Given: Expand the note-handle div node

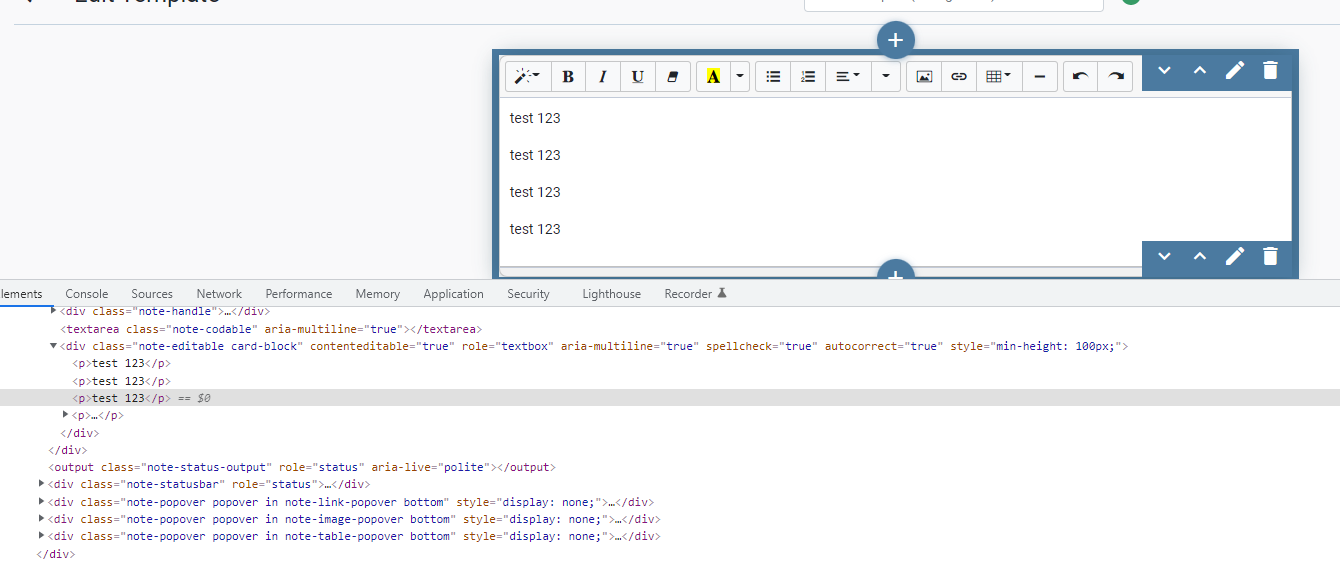Looking at the screenshot, I should 54,311.
